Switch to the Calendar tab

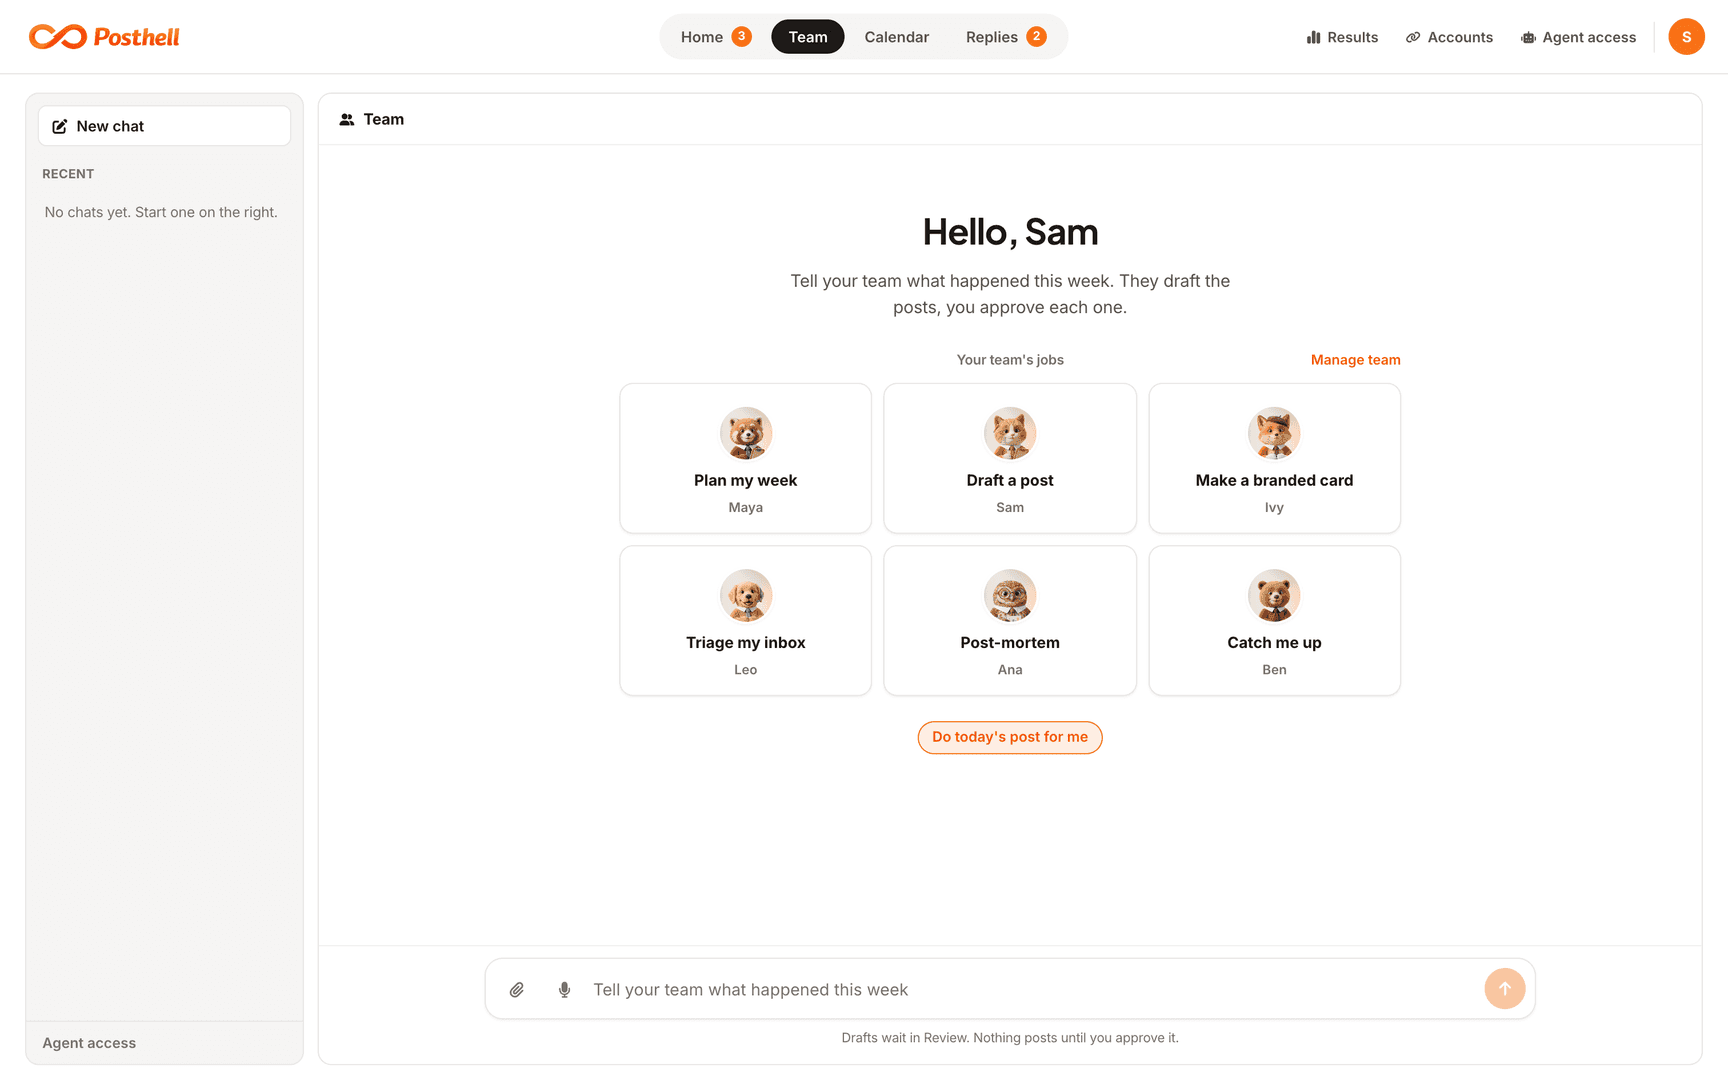pos(897,37)
